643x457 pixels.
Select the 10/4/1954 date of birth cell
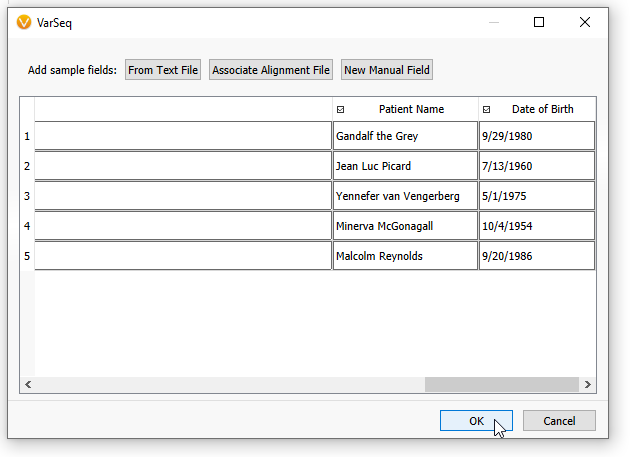[x=537, y=226]
